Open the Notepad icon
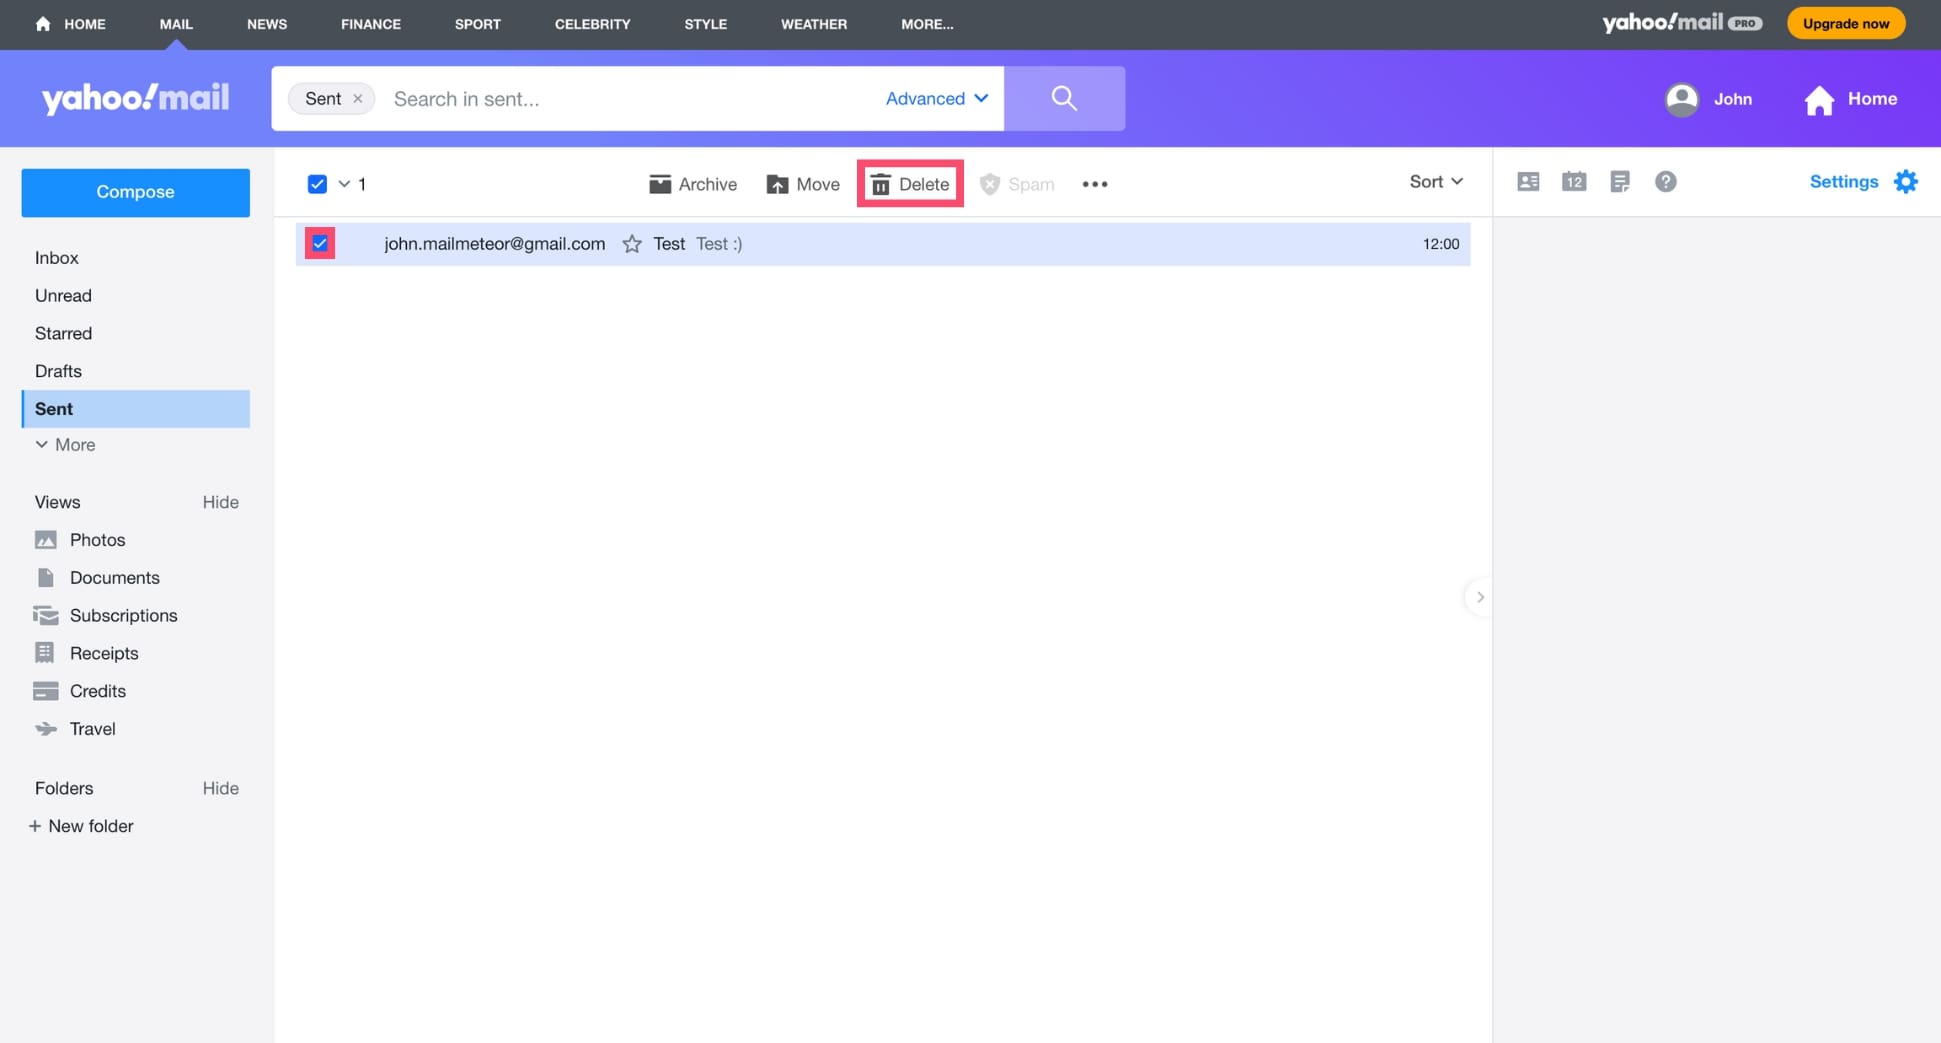The width and height of the screenshot is (1941, 1043). pyautogui.click(x=1620, y=182)
